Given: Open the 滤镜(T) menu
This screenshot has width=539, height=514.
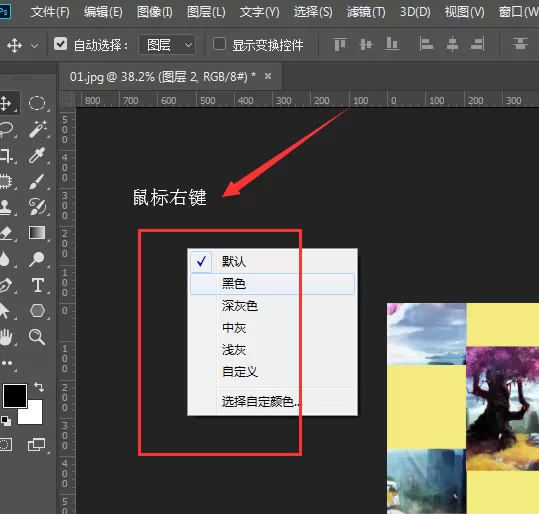Looking at the screenshot, I should [366, 12].
